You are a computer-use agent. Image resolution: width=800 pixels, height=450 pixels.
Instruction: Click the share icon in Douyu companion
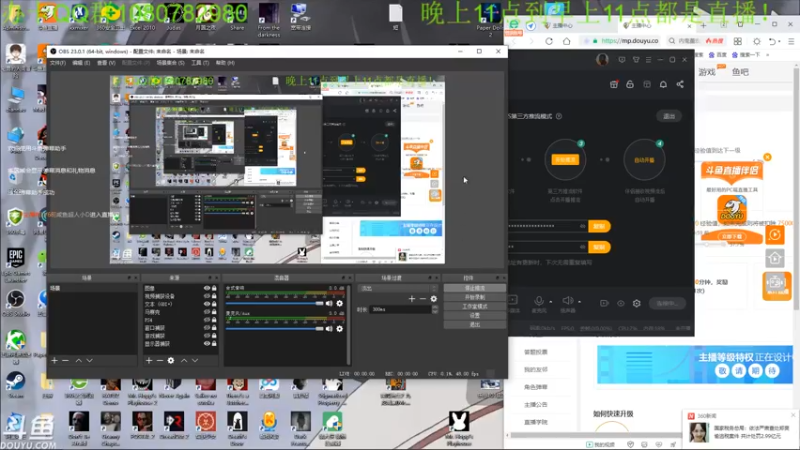(x=680, y=84)
